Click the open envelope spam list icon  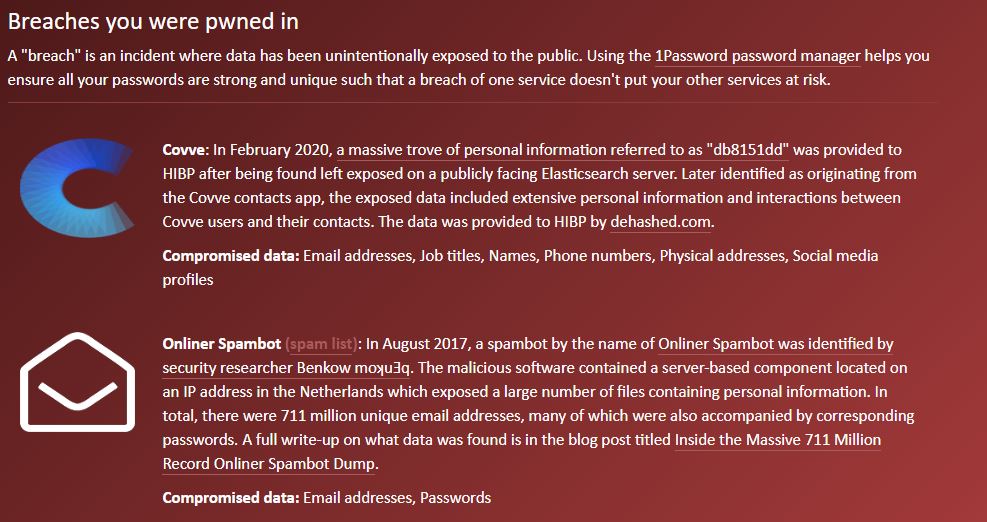click(77, 382)
